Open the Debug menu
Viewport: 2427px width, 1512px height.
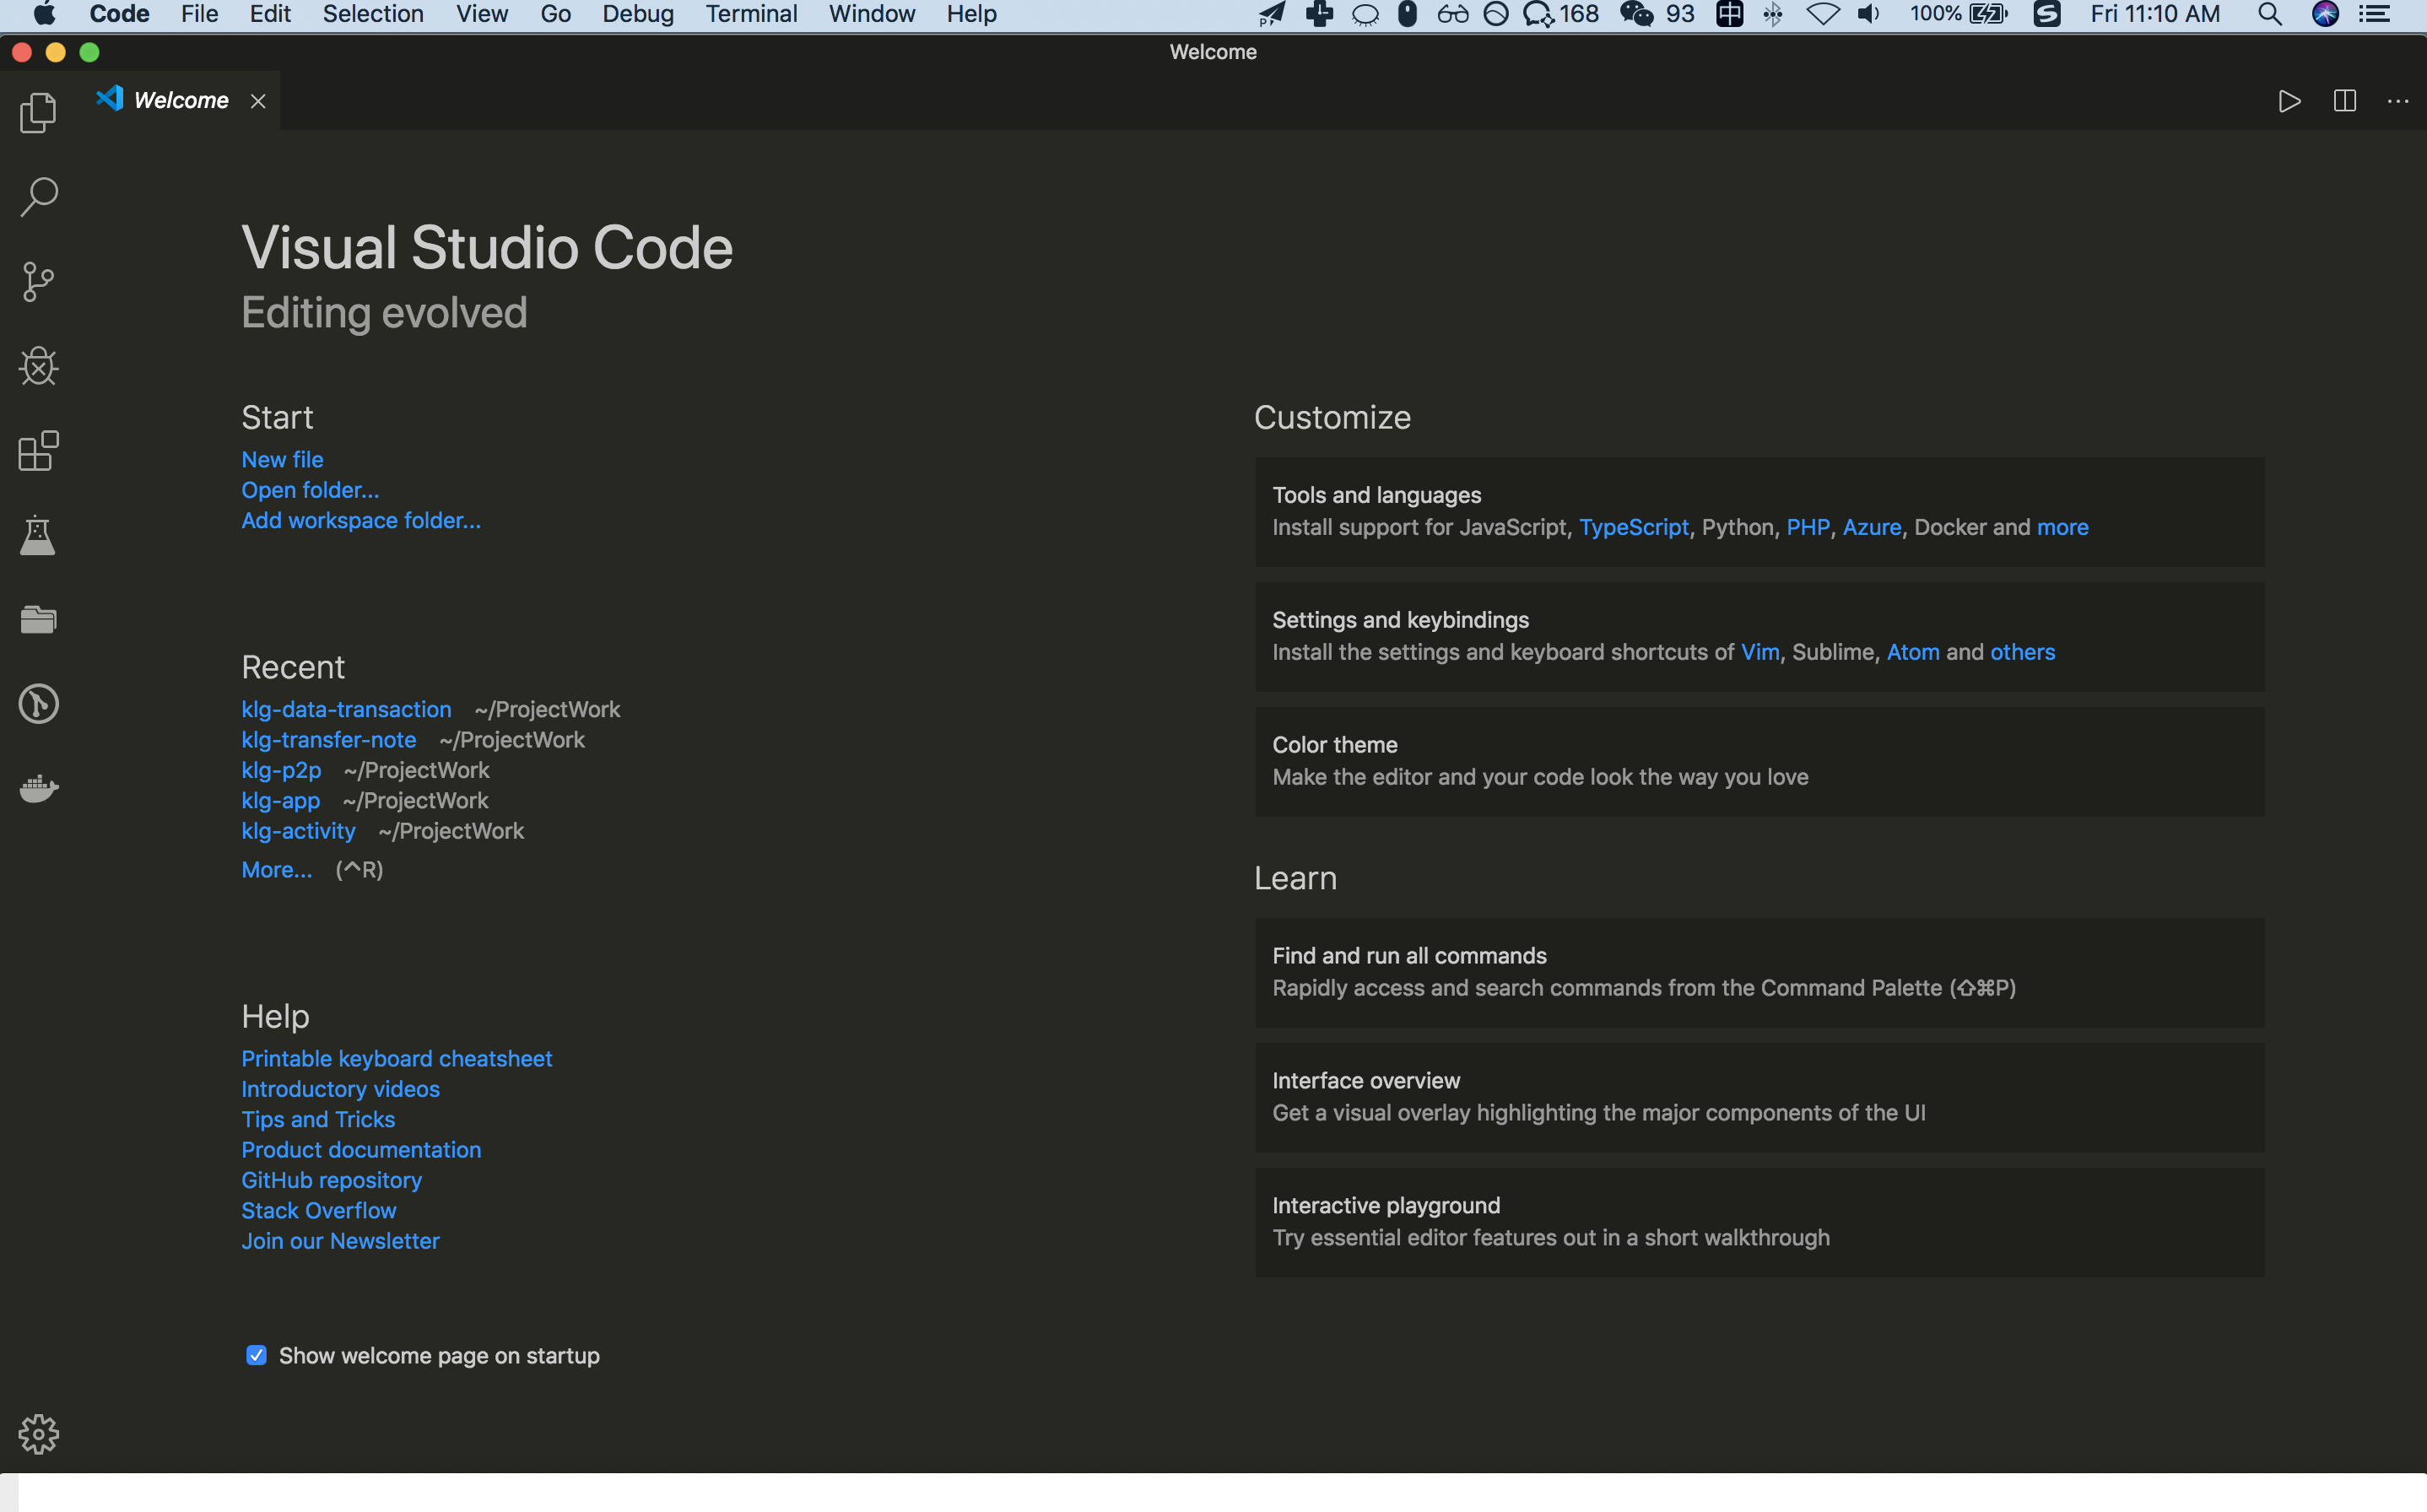638,14
